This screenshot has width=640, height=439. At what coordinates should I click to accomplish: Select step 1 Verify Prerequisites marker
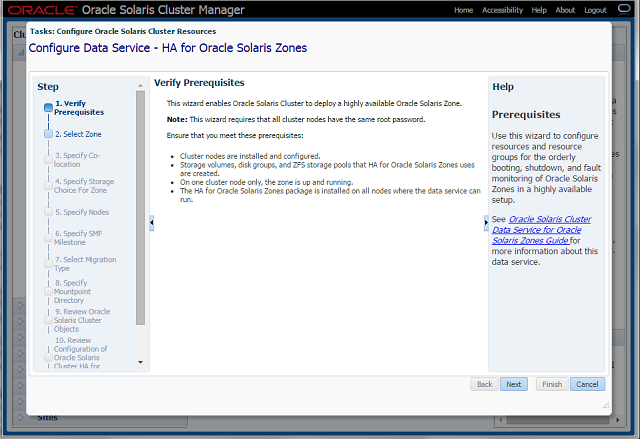(x=48, y=108)
